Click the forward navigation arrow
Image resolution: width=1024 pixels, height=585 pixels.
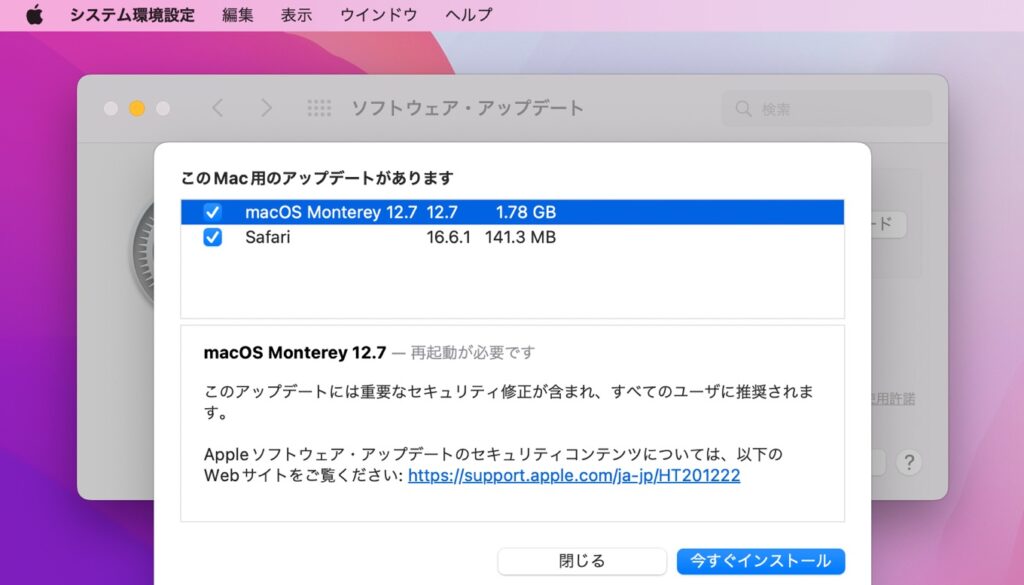[x=266, y=108]
